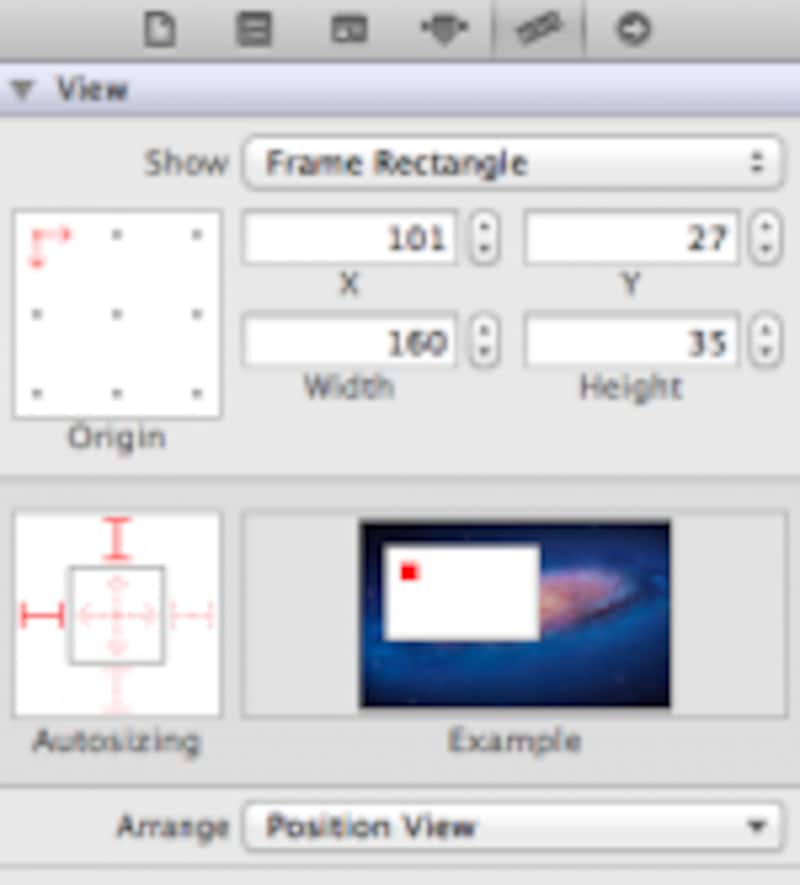This screenshot has width=800, height=885.
Task: Toggle the top margin autosizing strut
Action: click(x=117, y=539)
